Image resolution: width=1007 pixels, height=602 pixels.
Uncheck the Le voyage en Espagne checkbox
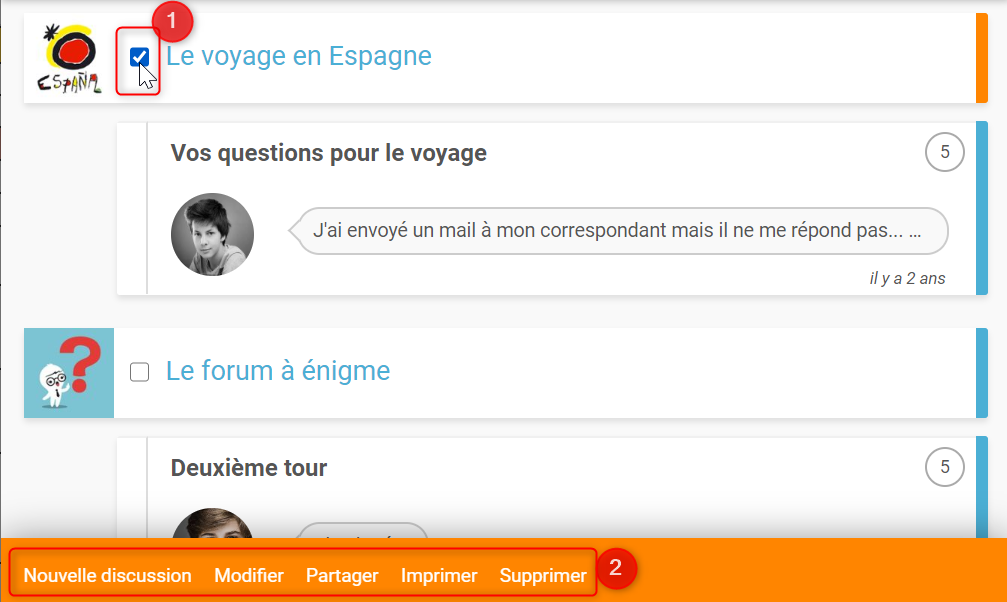coord(140,57)
